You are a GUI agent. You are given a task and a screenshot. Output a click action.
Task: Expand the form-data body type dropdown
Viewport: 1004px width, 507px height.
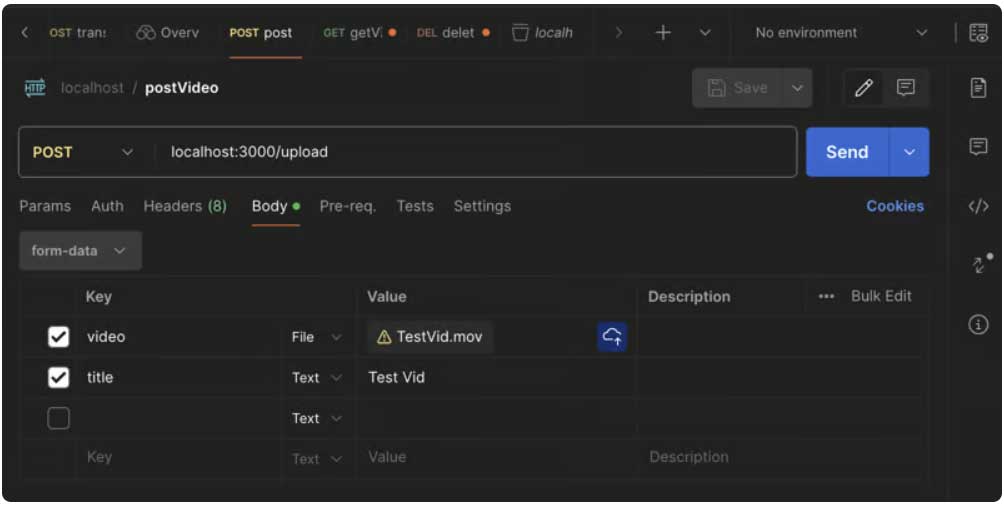(x=80, y=251)
